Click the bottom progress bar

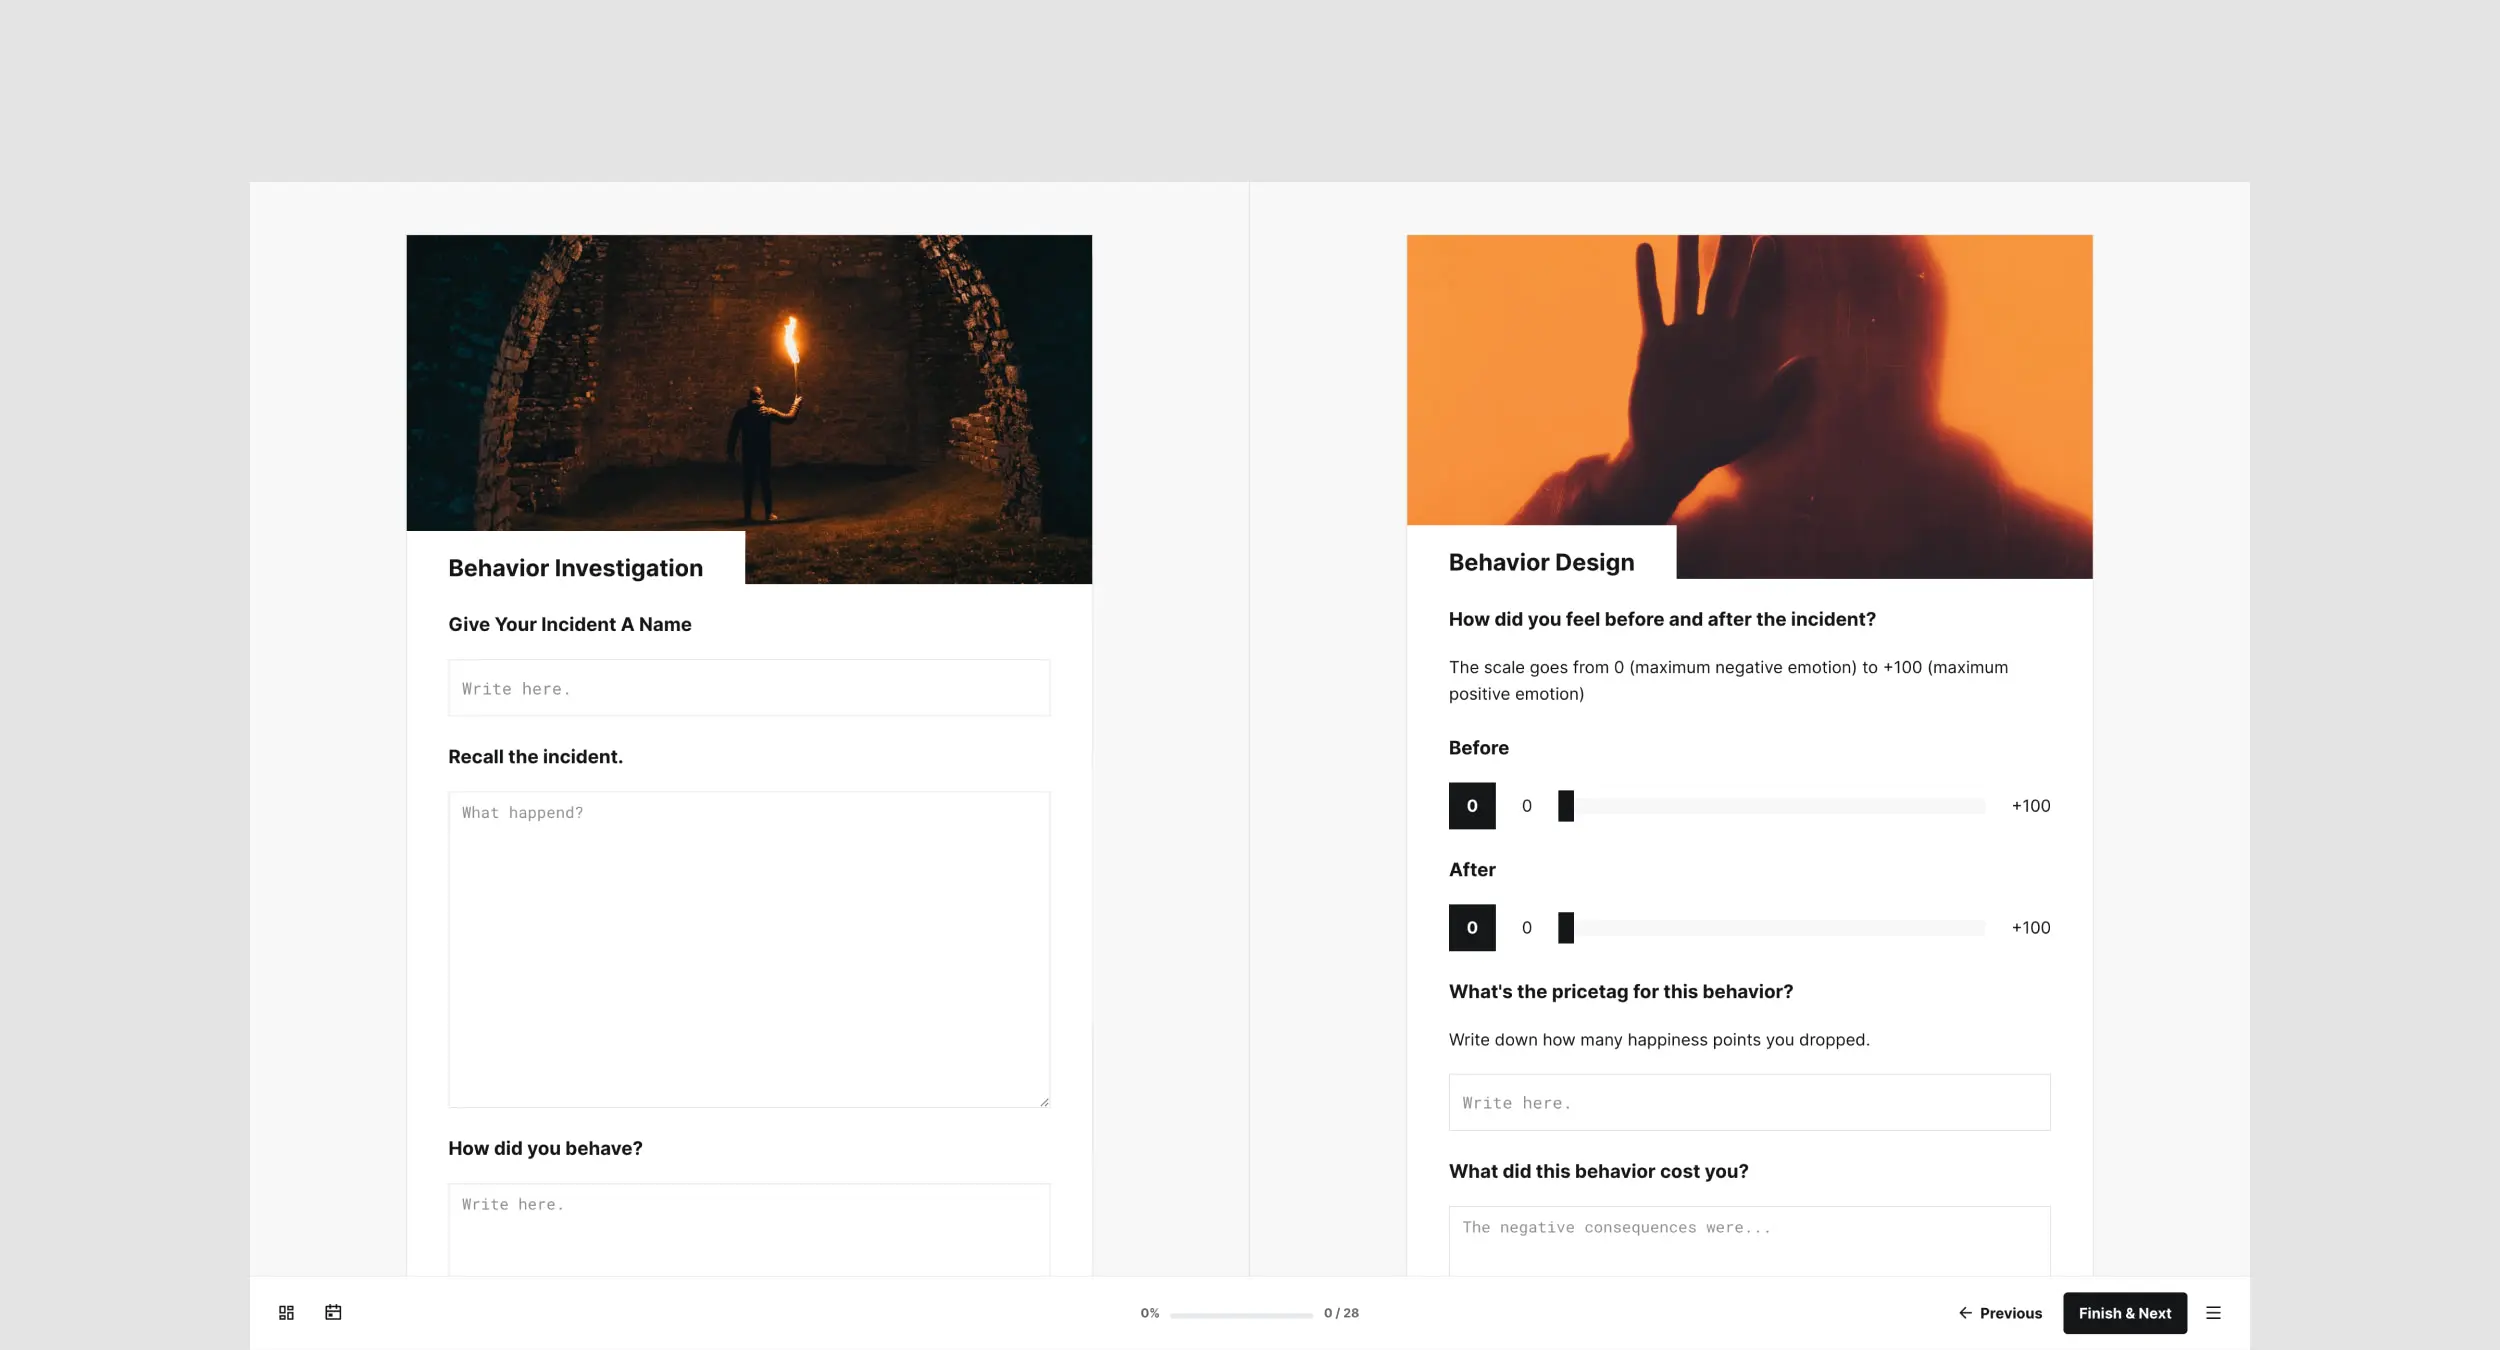tap(1241, 1315)
